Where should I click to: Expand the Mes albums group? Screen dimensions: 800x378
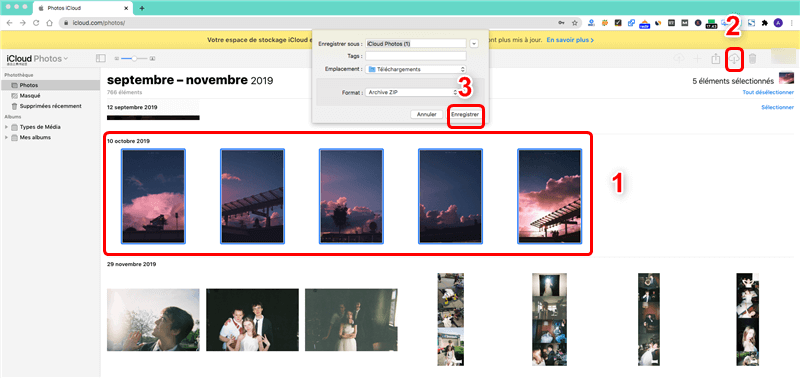pos(6,137)
